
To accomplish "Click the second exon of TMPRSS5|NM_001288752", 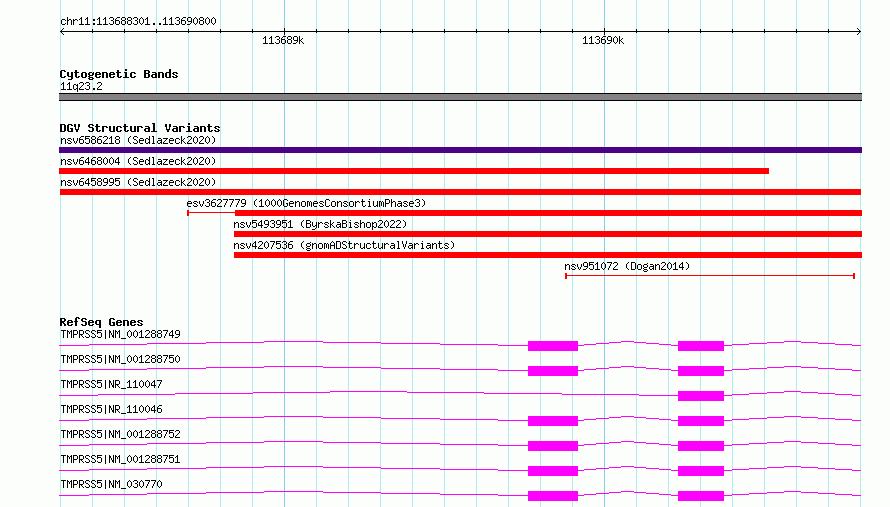I will tap(701, 446).
